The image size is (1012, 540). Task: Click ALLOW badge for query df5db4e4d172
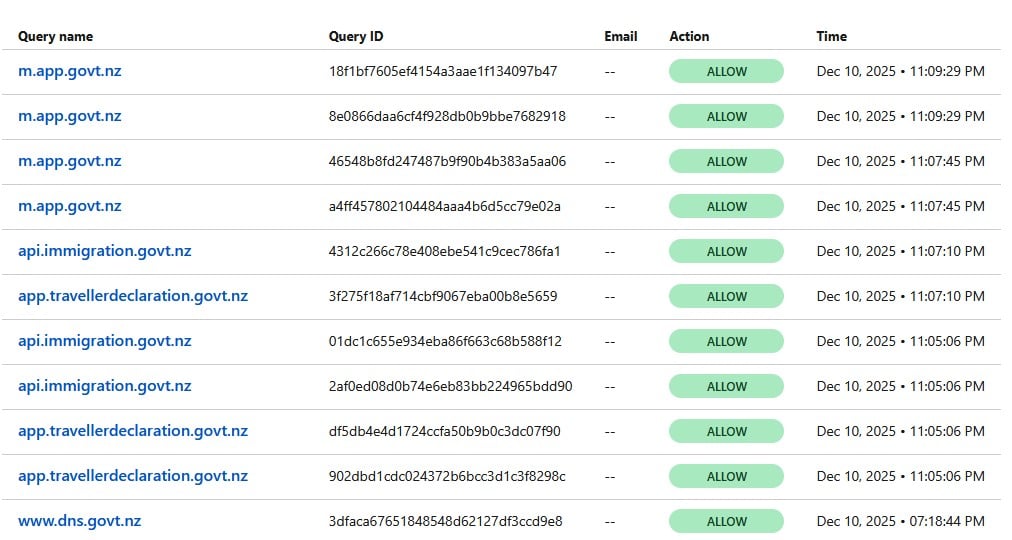726,431
